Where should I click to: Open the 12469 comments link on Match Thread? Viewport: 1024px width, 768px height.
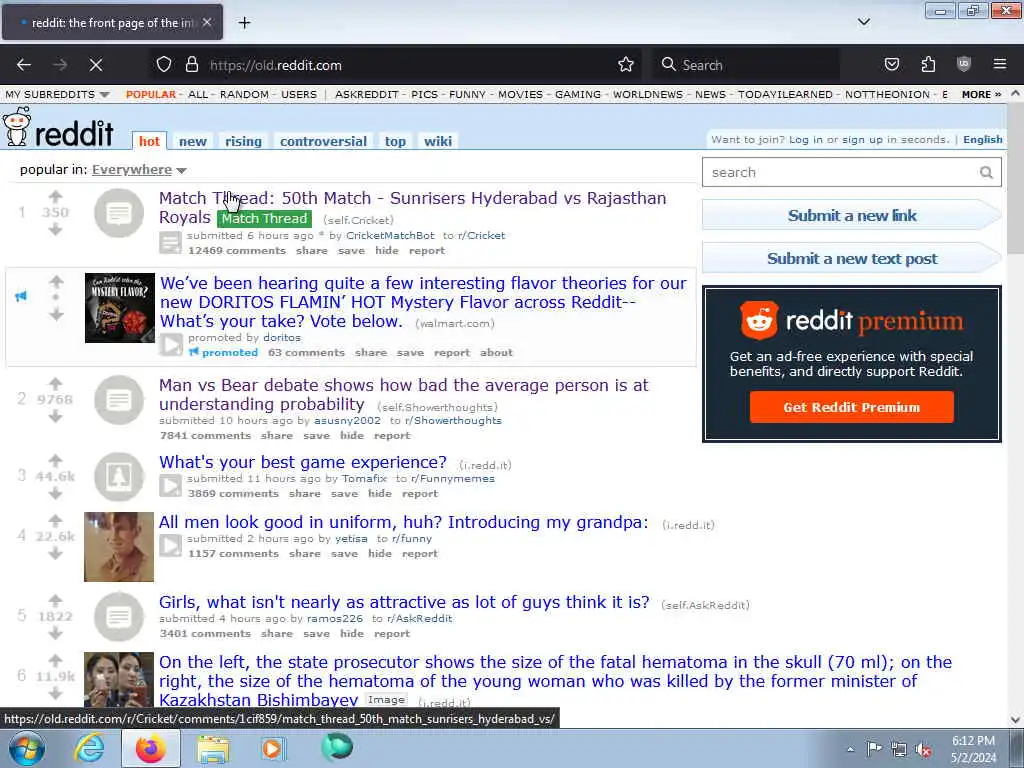pos(236,251)
